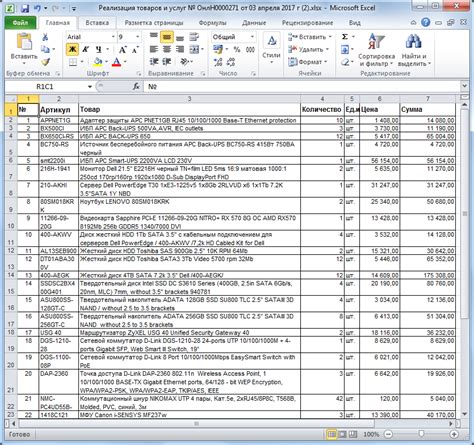
Task: Select the Товар header cell
Action: pyautogui.click(x=189, y=109)
